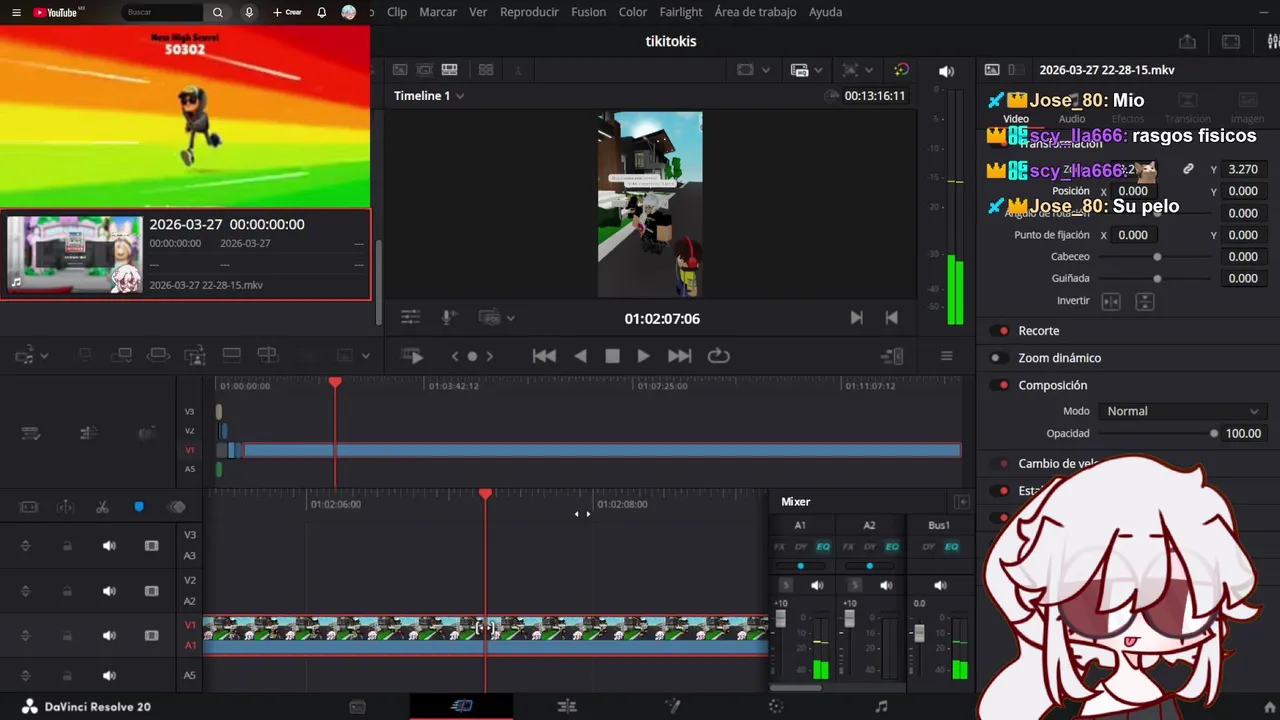Click the Append to end icon
The width and height of the screenshot is (1280, 720).
click(121, 355)
